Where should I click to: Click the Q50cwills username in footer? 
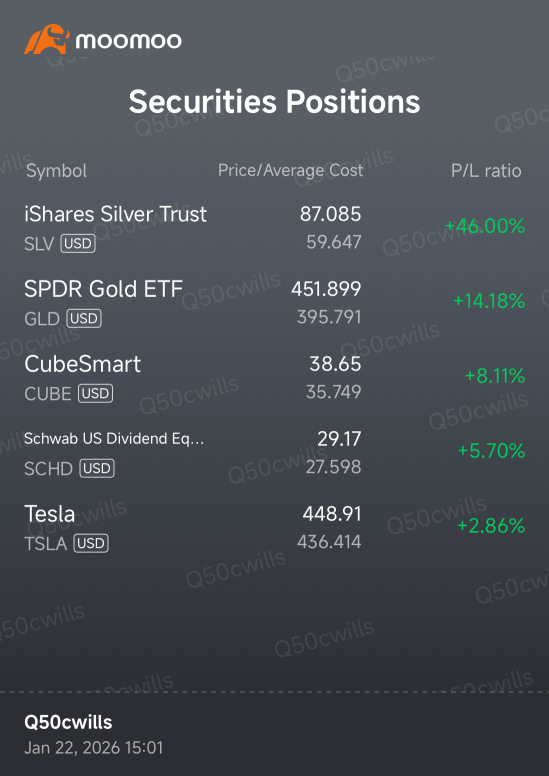(68, 723)
